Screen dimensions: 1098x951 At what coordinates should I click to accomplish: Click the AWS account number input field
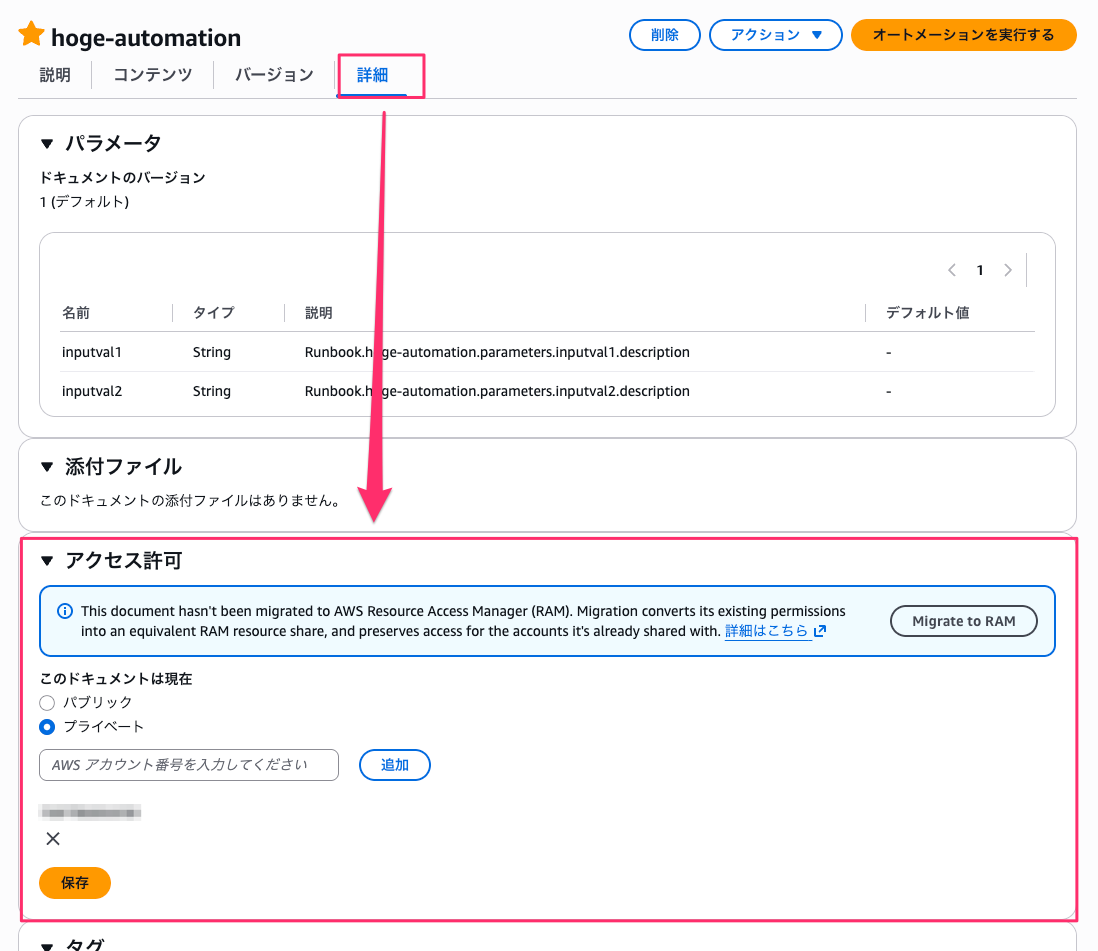tap(189, 765)
